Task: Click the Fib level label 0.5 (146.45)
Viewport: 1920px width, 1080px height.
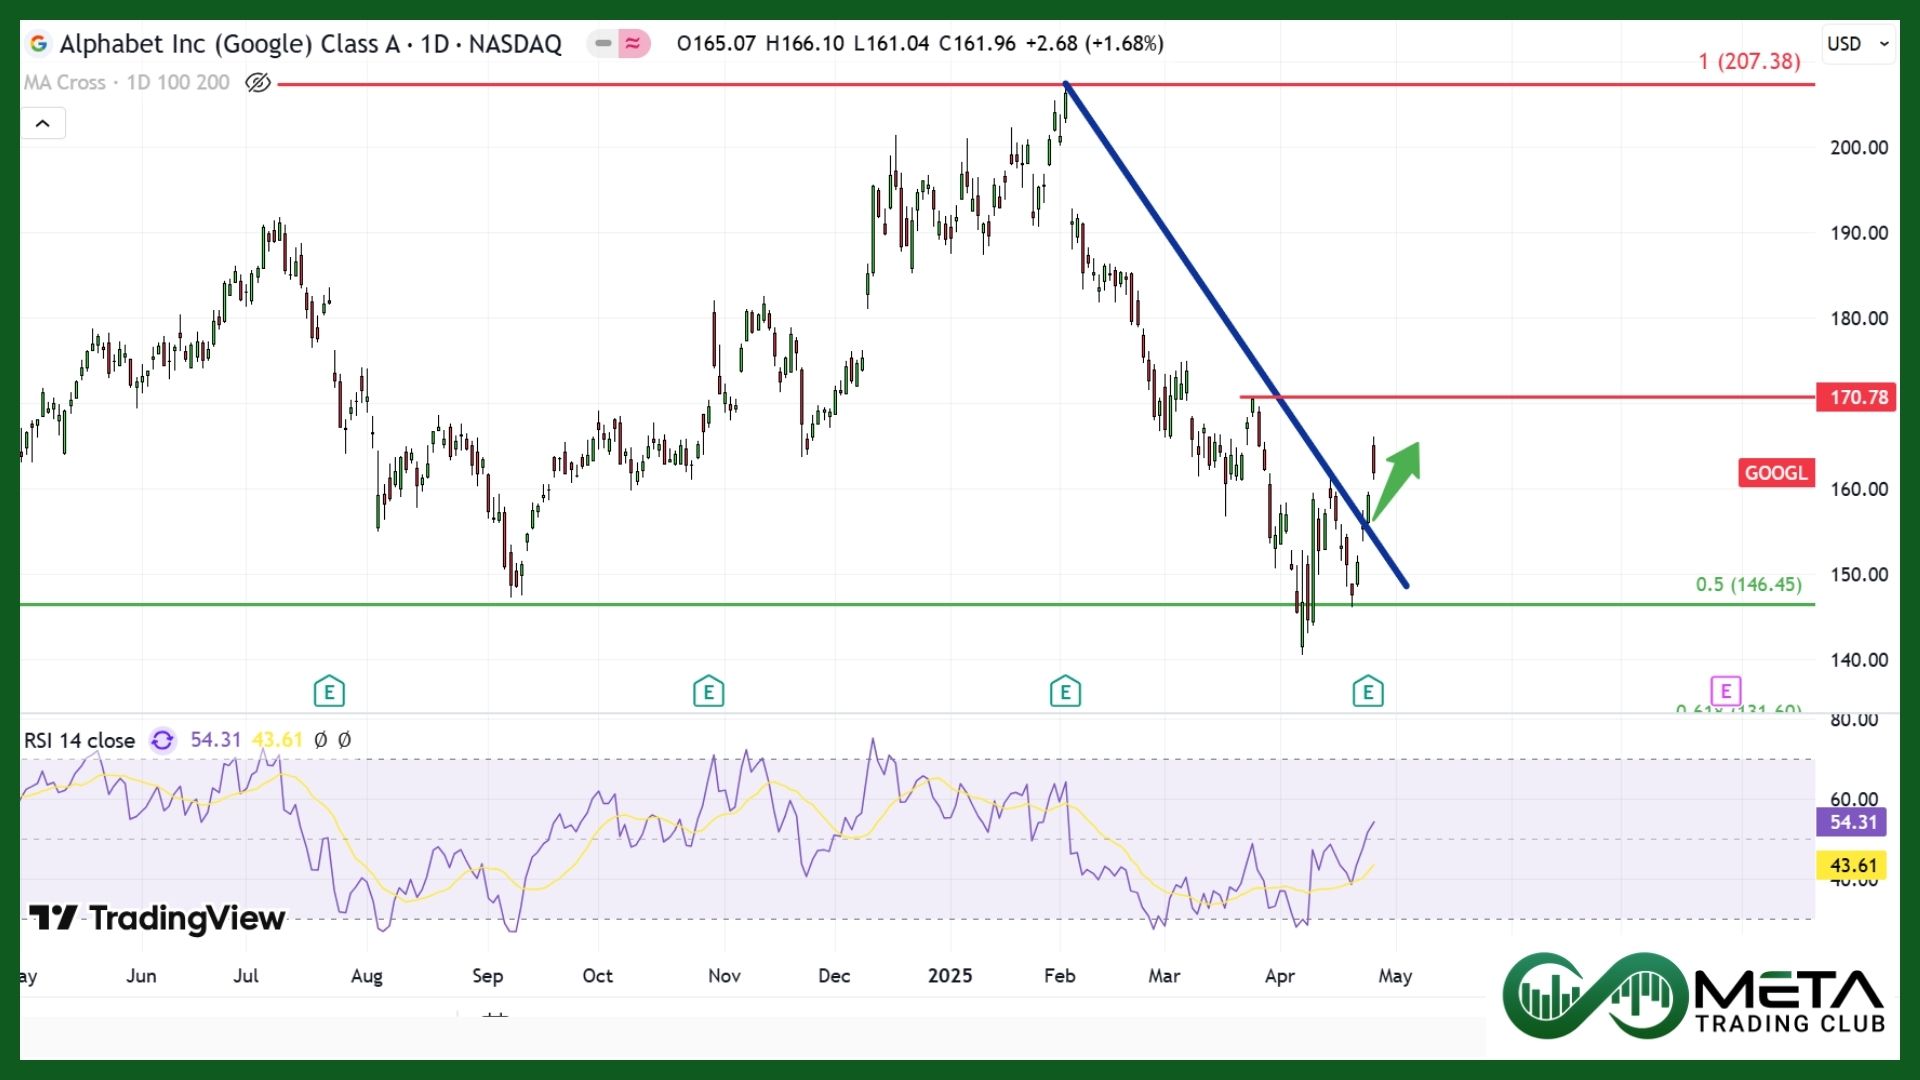Action: (1749, 585)
